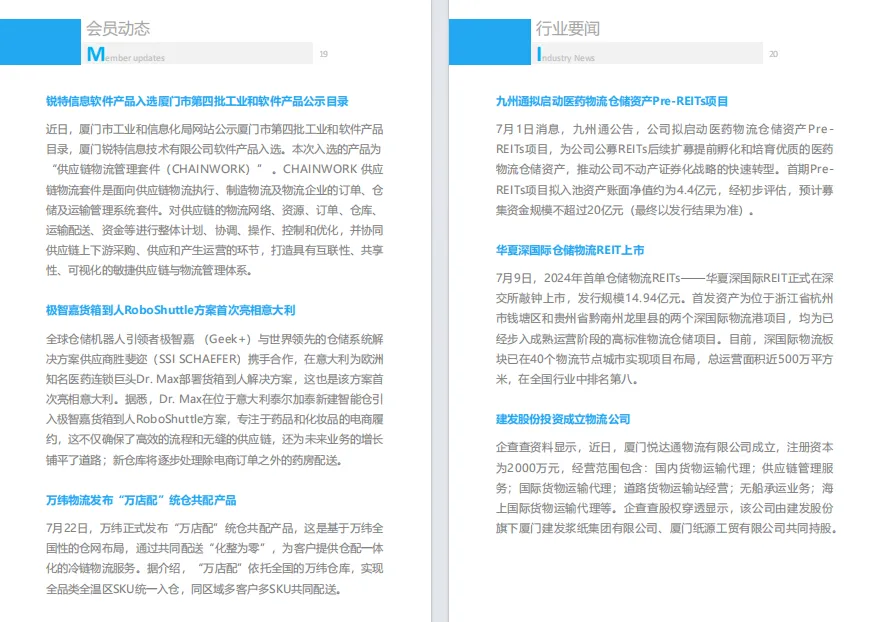Click the line starting 7月22日，万纬正式发布
Image resolution: width=880 pixels, height=622 pixels.
214,528
